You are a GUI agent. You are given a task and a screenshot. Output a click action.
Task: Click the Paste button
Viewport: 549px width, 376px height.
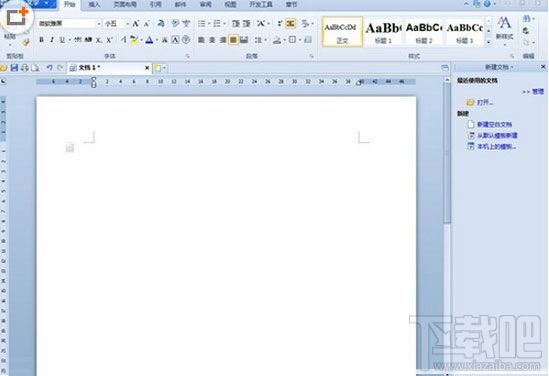[9, 36]
